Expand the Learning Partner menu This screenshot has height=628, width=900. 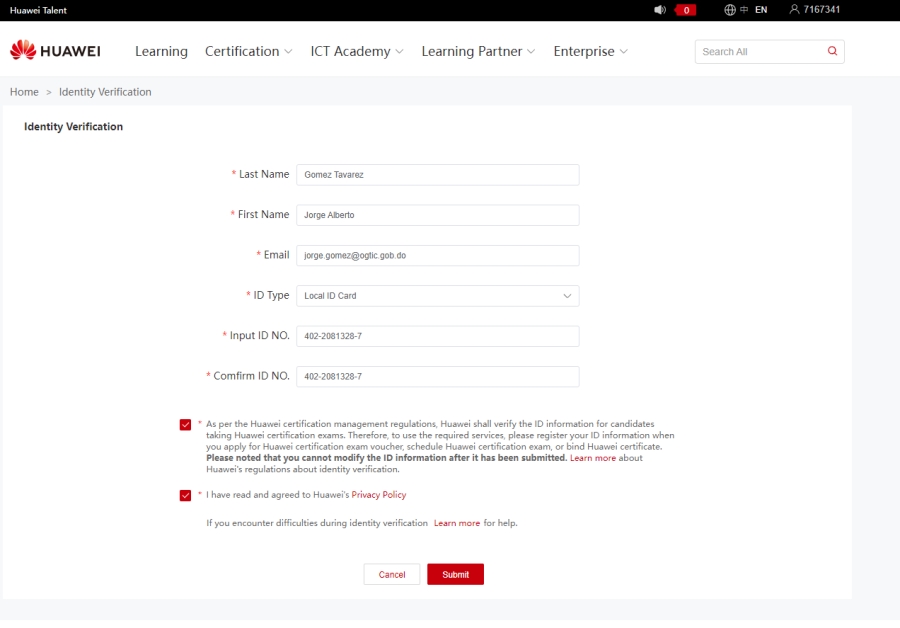[x=478, y=51]
